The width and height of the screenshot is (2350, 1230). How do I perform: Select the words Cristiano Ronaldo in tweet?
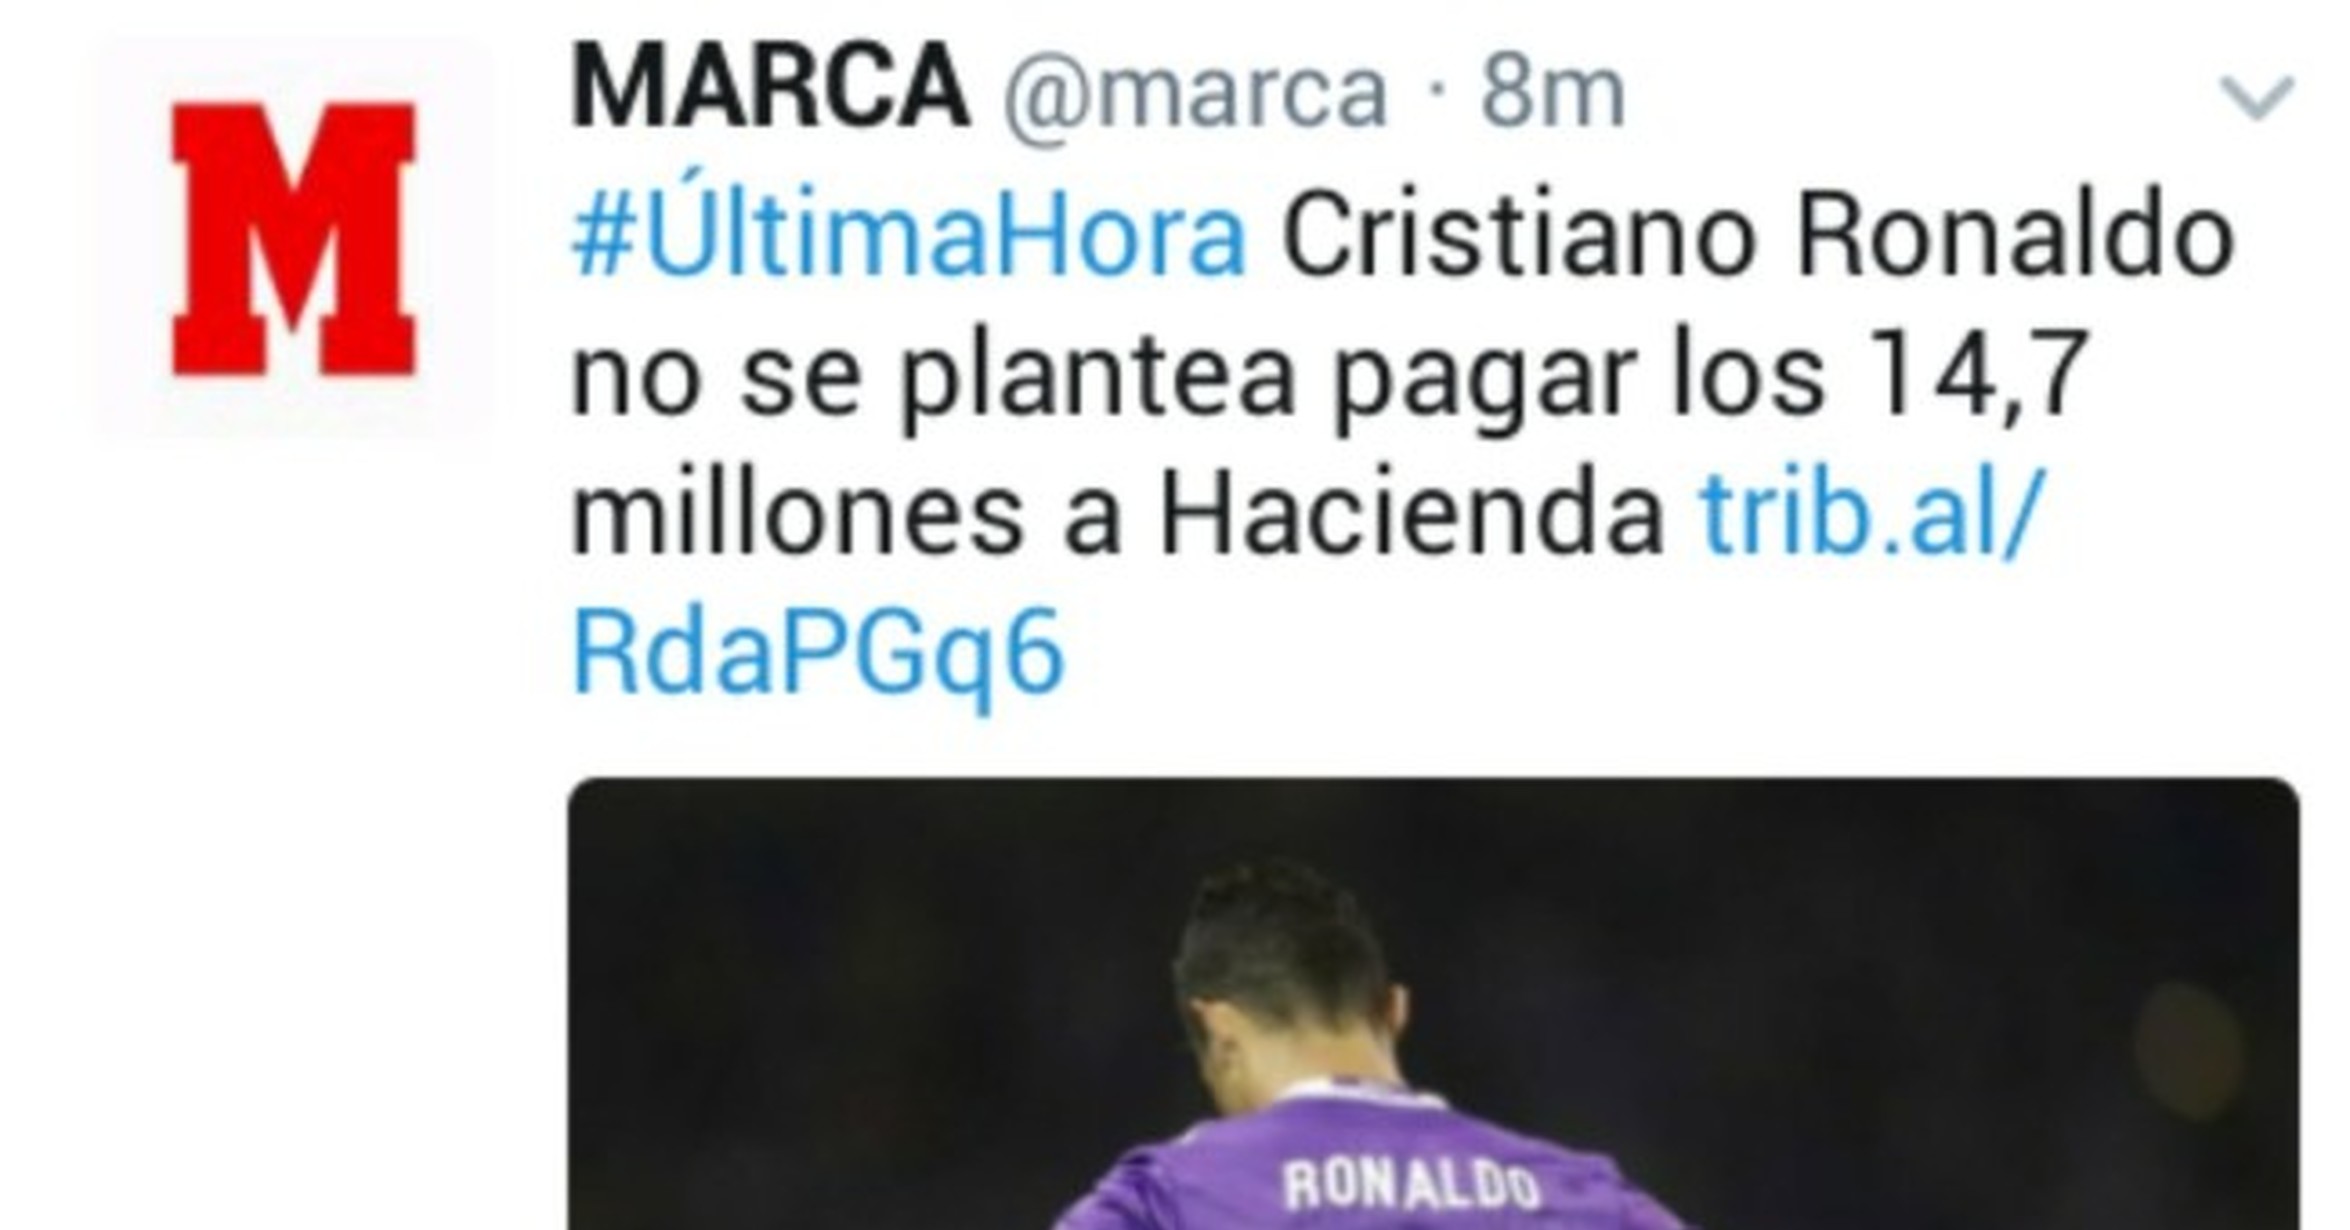tap(1757, 238)
